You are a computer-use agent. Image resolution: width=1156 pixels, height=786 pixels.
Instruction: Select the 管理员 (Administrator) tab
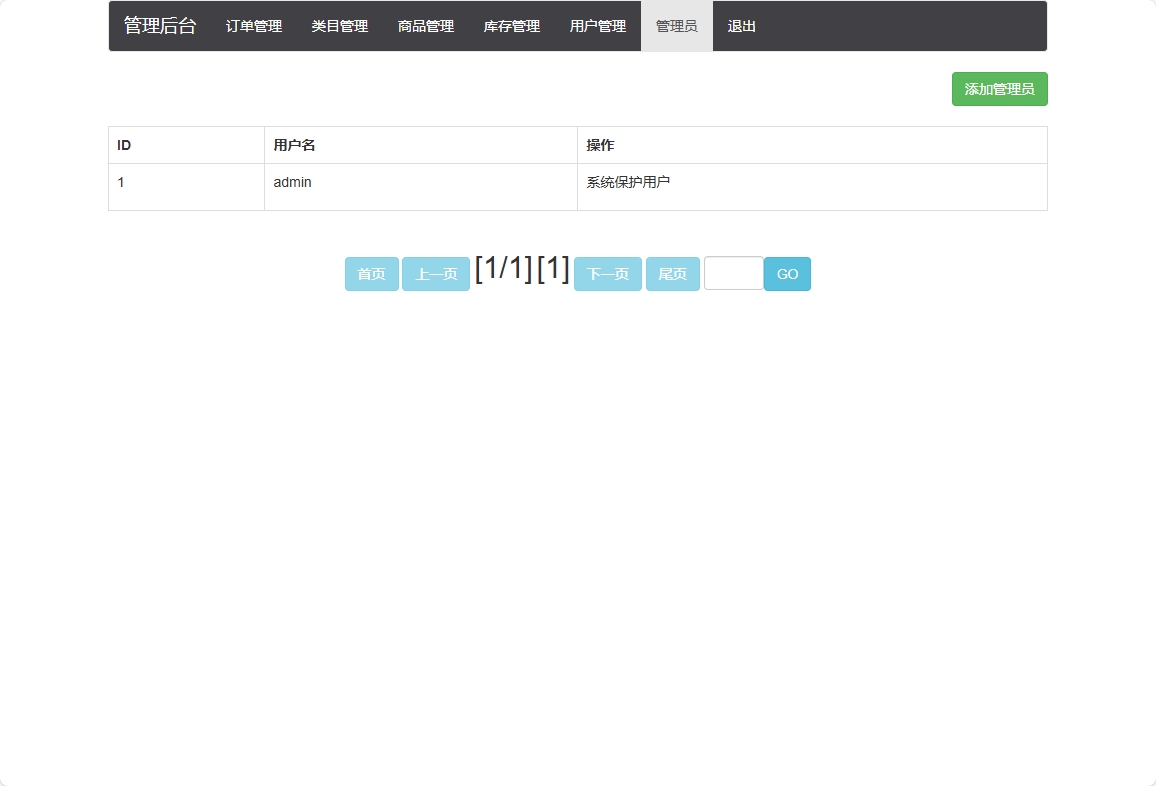(x=676, y=26)
